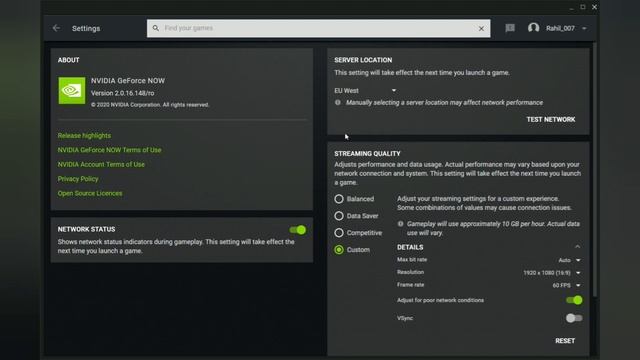Disable Adjust for poor network conditions toggle
This screenshot has height=360, width=640.
tap(574, 300)
